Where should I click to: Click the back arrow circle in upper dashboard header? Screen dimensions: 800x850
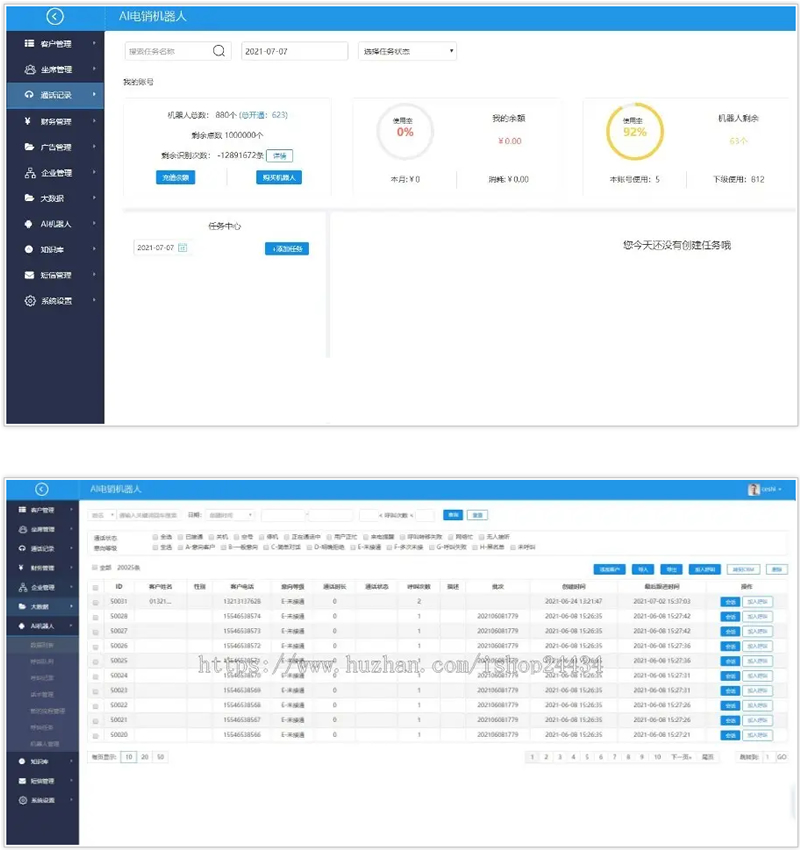(x=55, y=17)
